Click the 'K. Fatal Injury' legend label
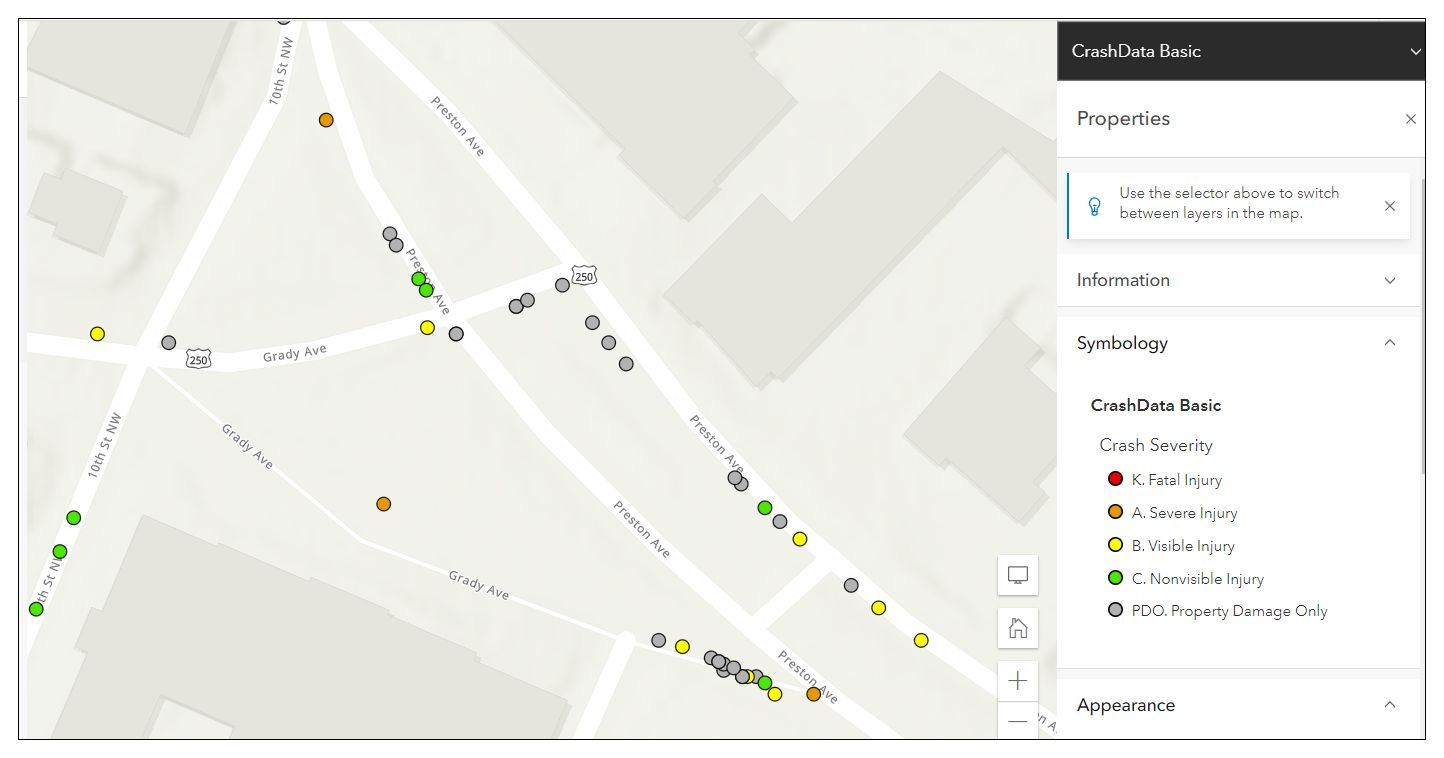 [1177, 480]
